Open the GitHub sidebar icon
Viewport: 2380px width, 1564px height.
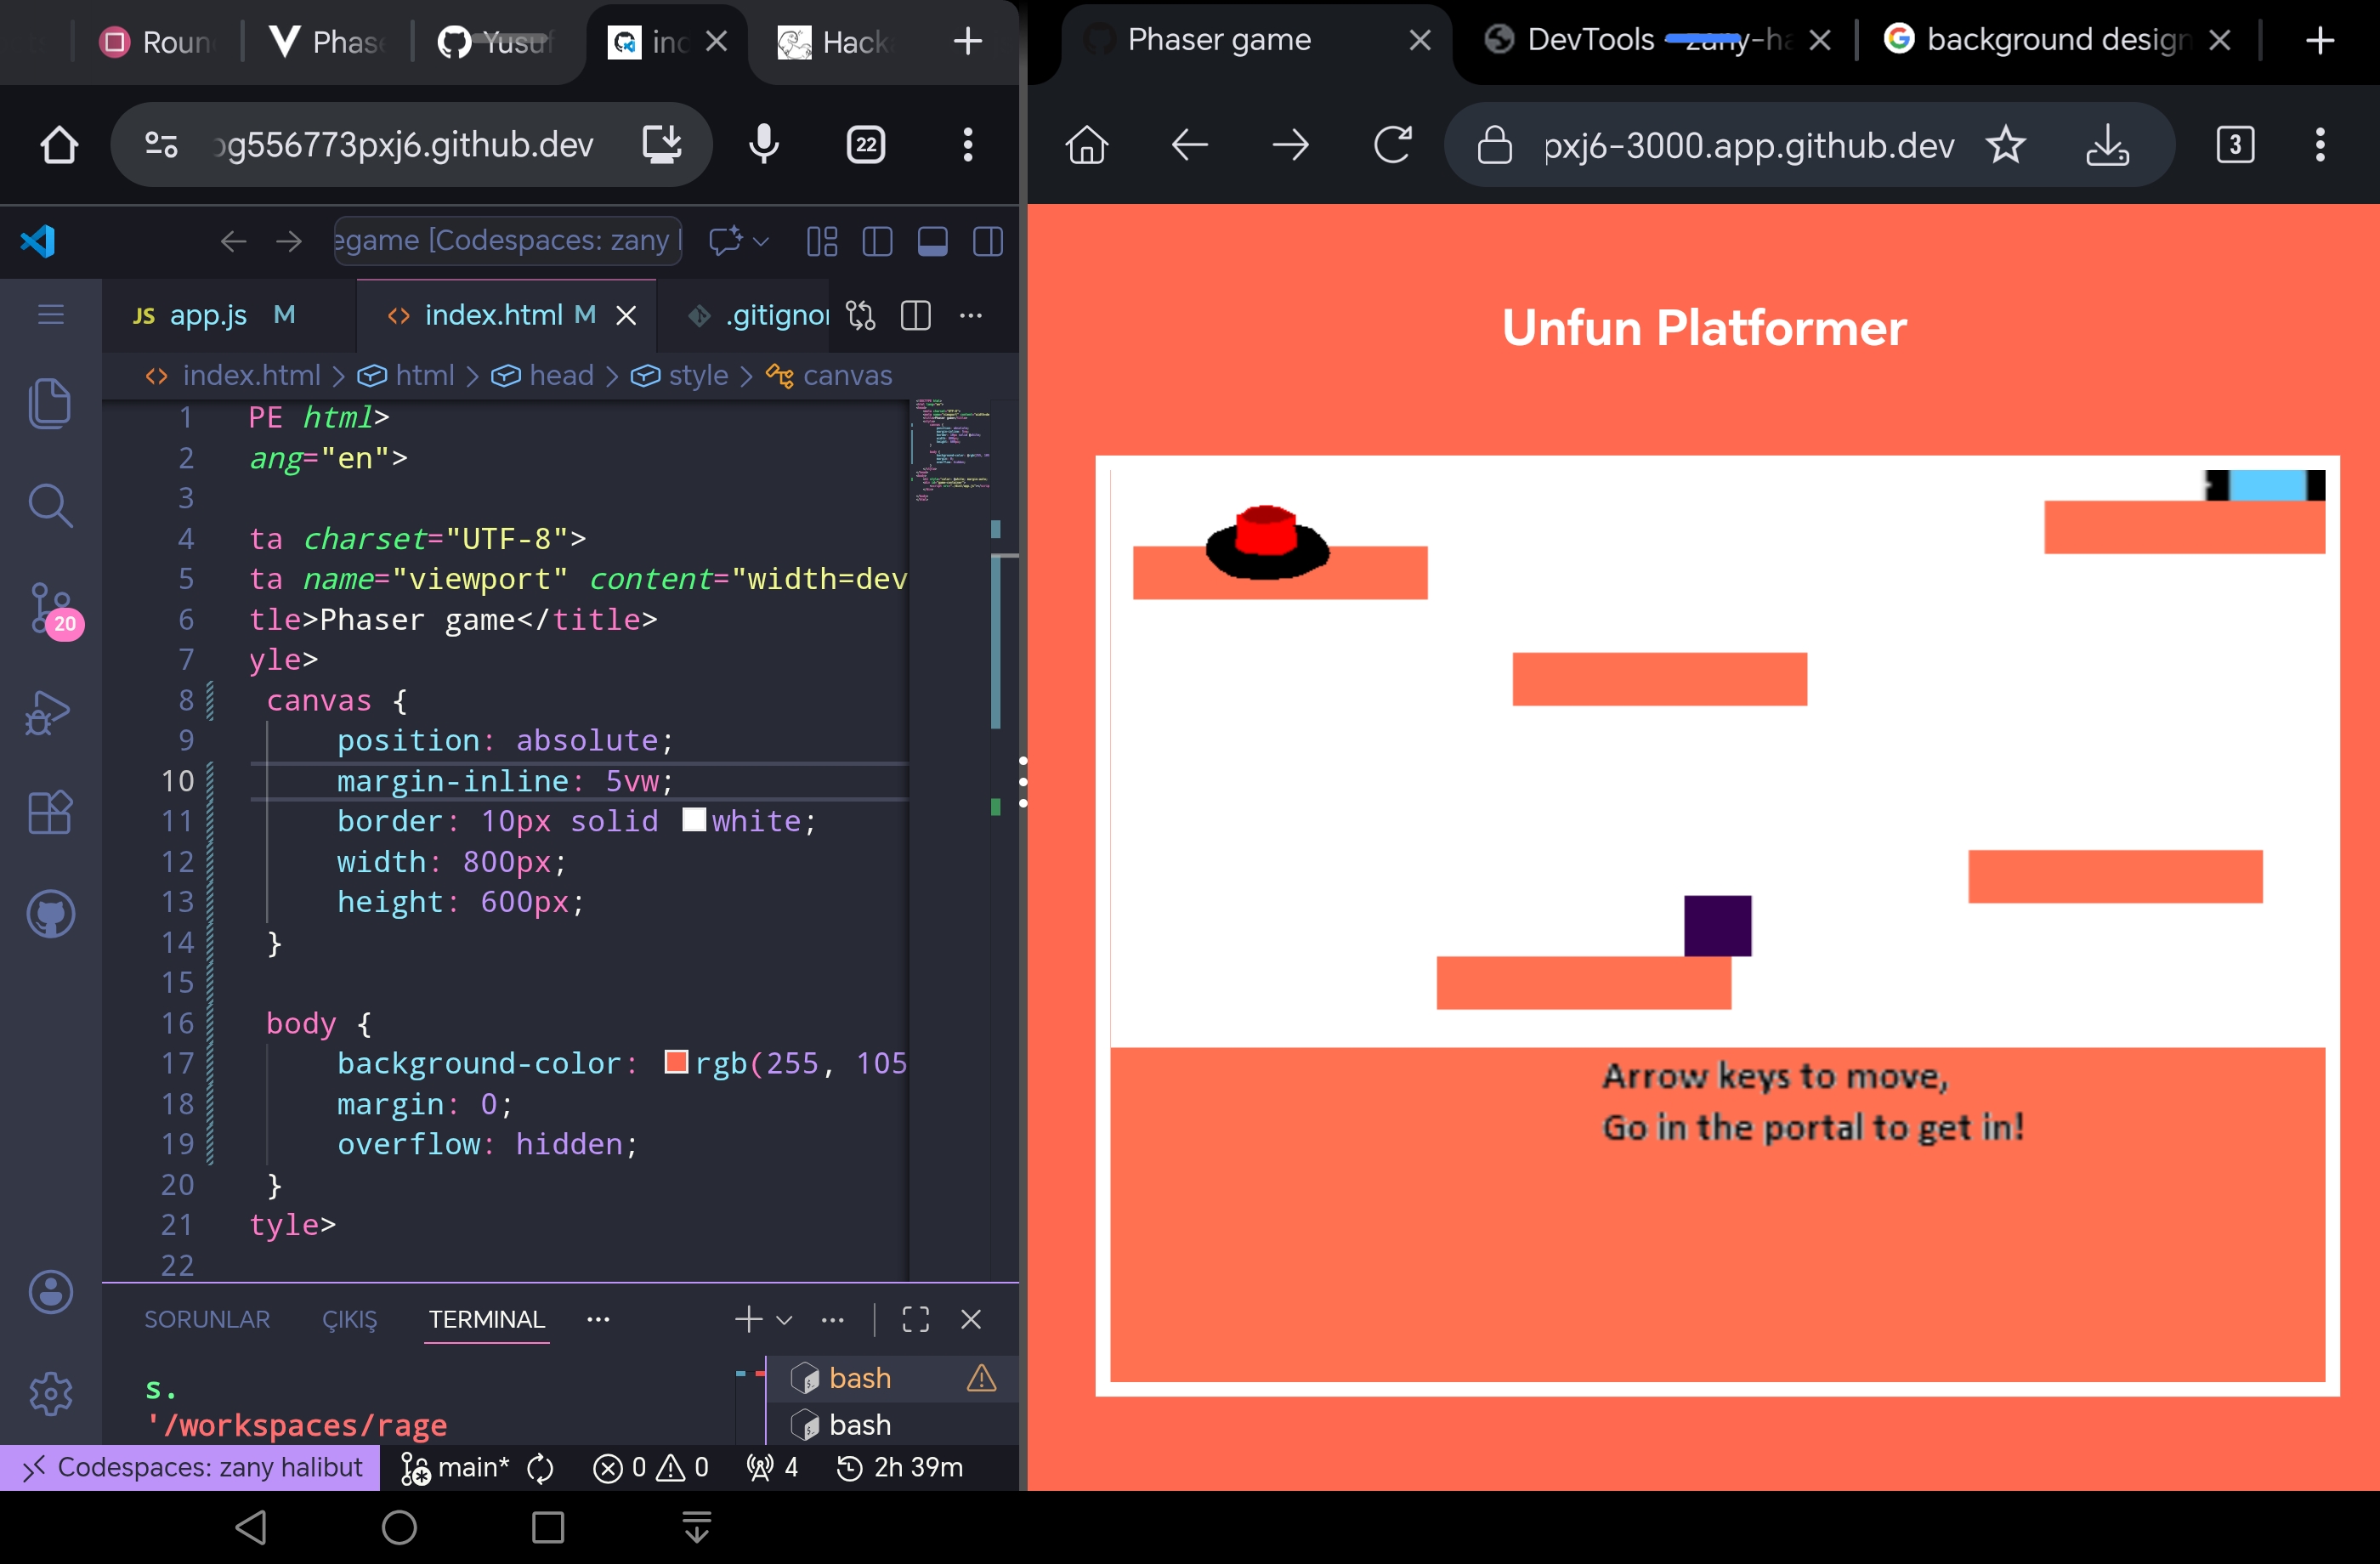(x=50, y=913)
